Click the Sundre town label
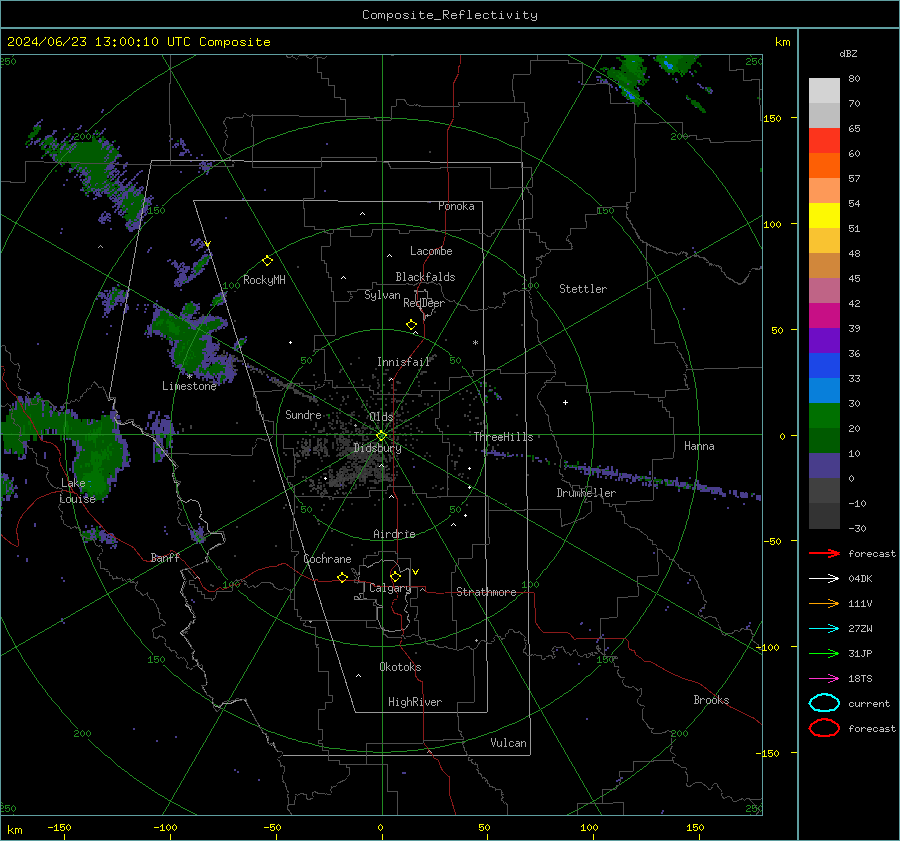Viewport: 900px width, 841px height. (303, 415)
